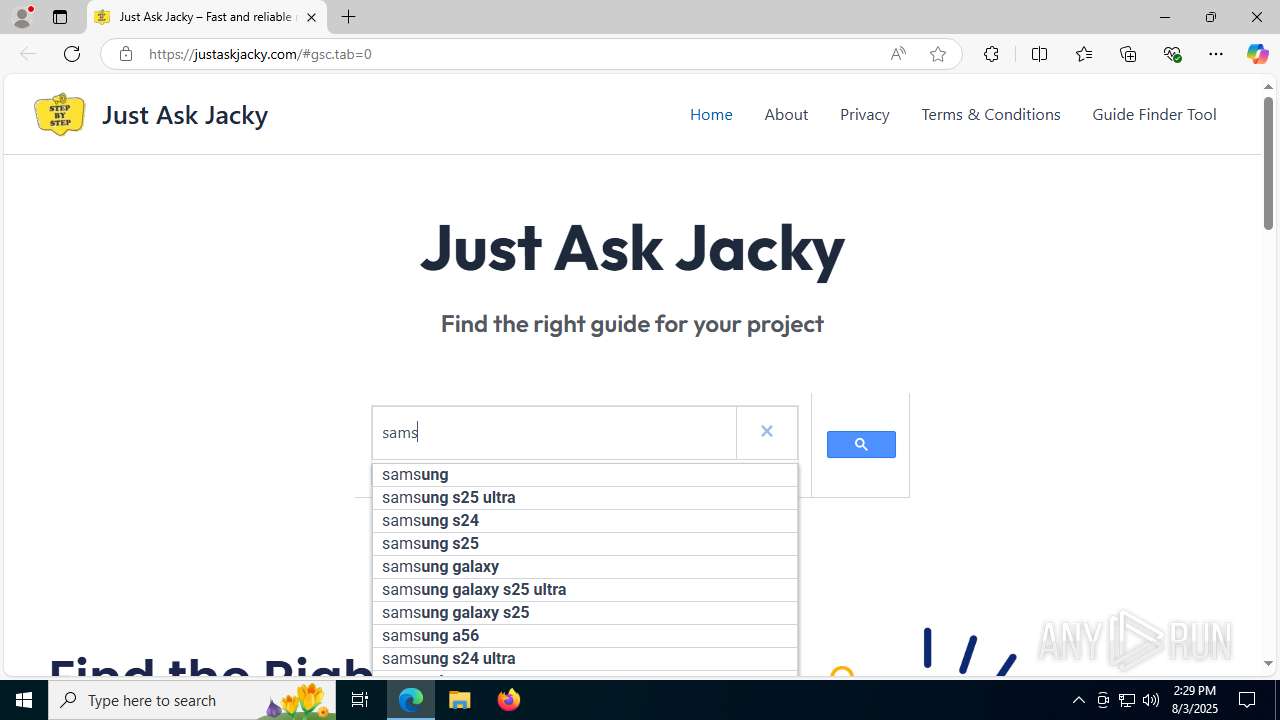Toggle the Split screen button

point(1039,54)
